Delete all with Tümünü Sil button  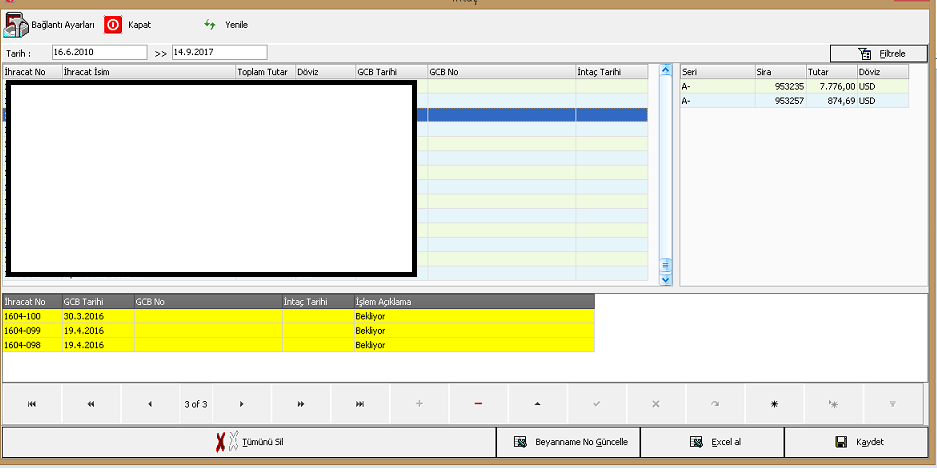click(x=249, y=443)
